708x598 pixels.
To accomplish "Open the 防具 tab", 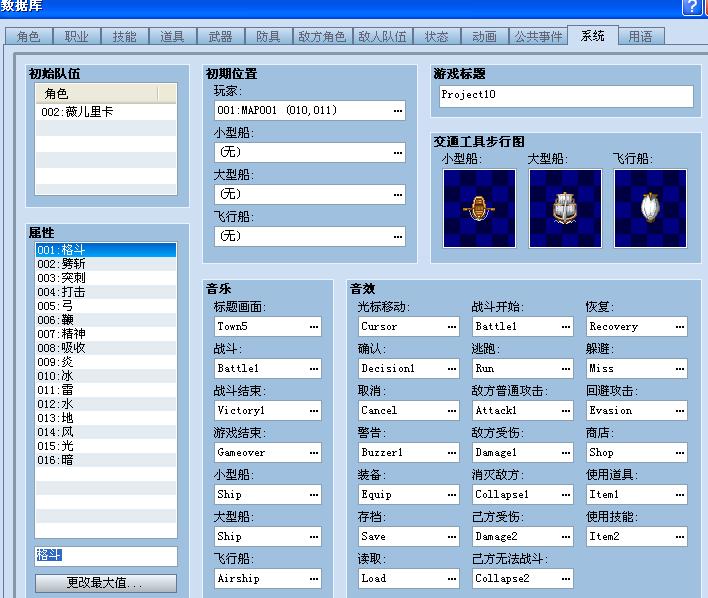I will pos(268,37).
